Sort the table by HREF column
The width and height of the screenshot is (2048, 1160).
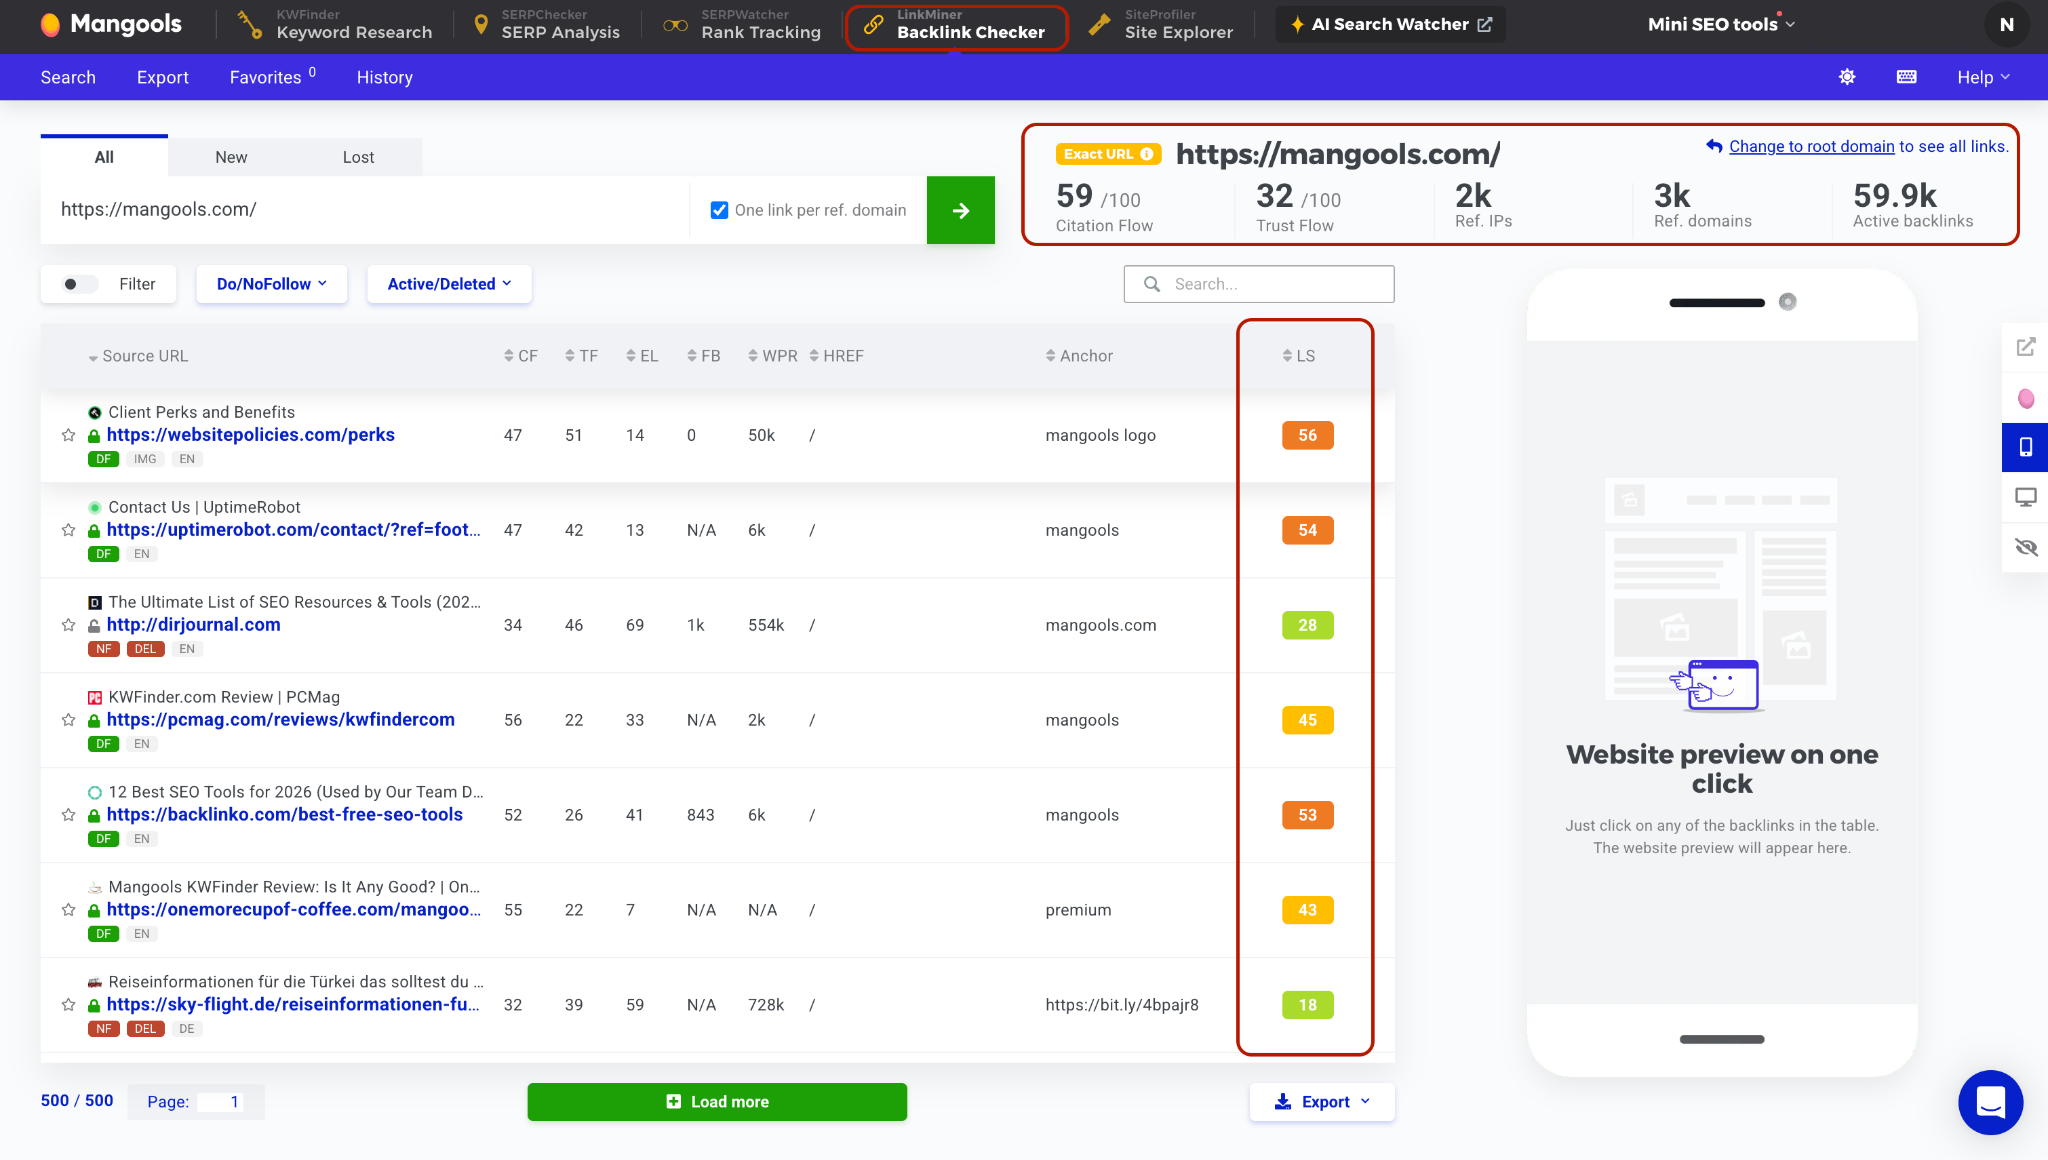(837, 356)
